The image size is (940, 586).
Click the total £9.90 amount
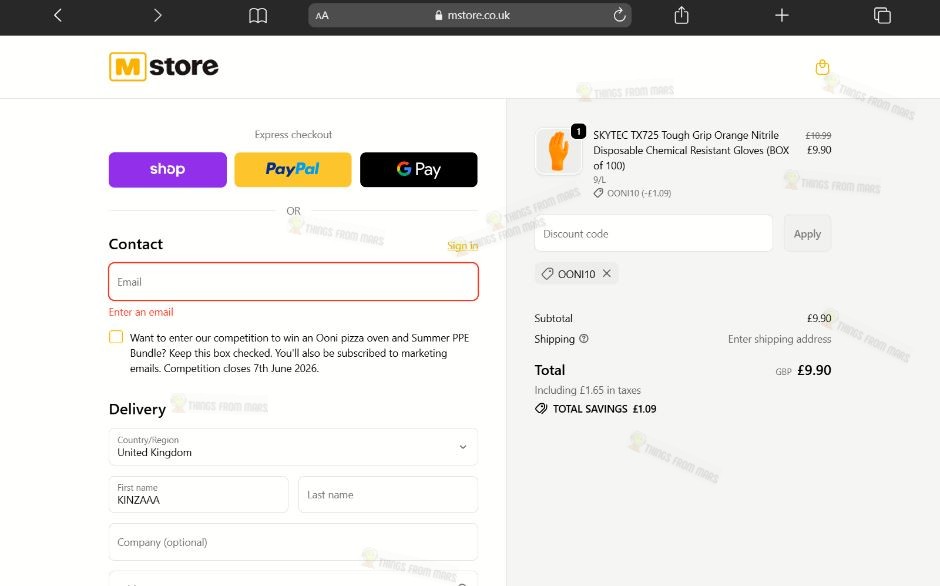tap(814, 370)
